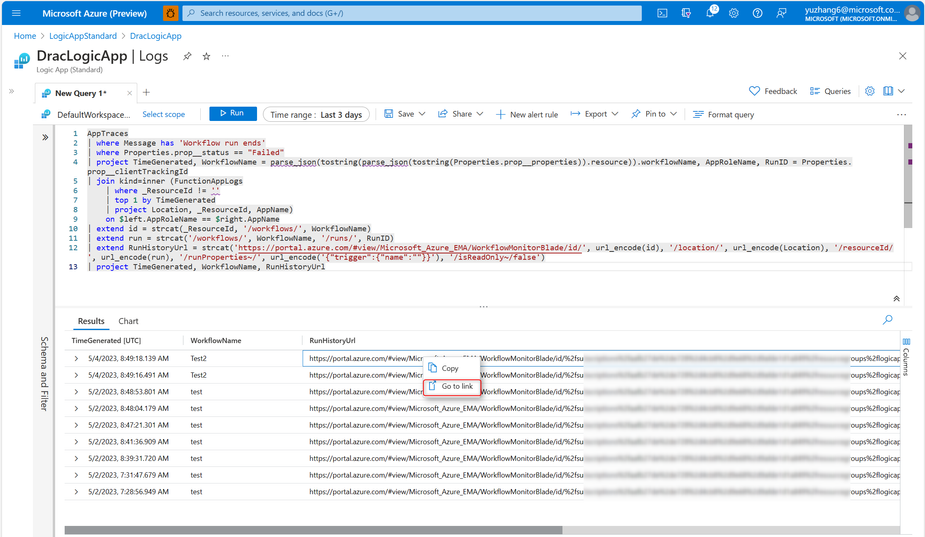The width and height of the screenshot is (925, 537).
Task: Click the DefaultWorkspace scope name
Action: (93, 114)
